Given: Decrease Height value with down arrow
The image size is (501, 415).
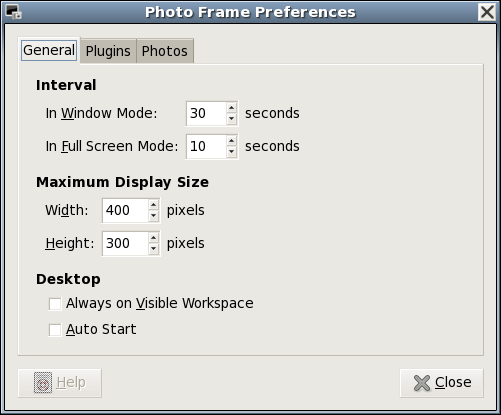Looking at the screenshot, I should click(x=153, y=249).
